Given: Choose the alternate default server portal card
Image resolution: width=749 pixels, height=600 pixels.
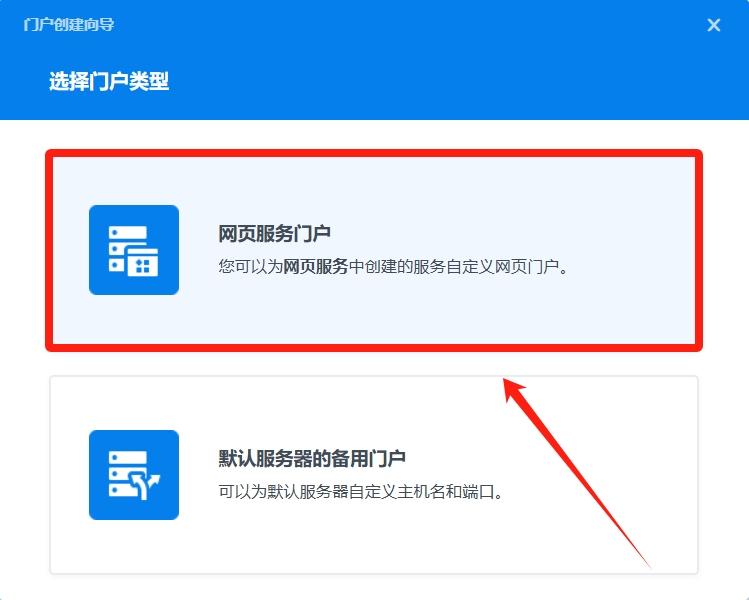Looking at the screenshot, I should [374, 475].
